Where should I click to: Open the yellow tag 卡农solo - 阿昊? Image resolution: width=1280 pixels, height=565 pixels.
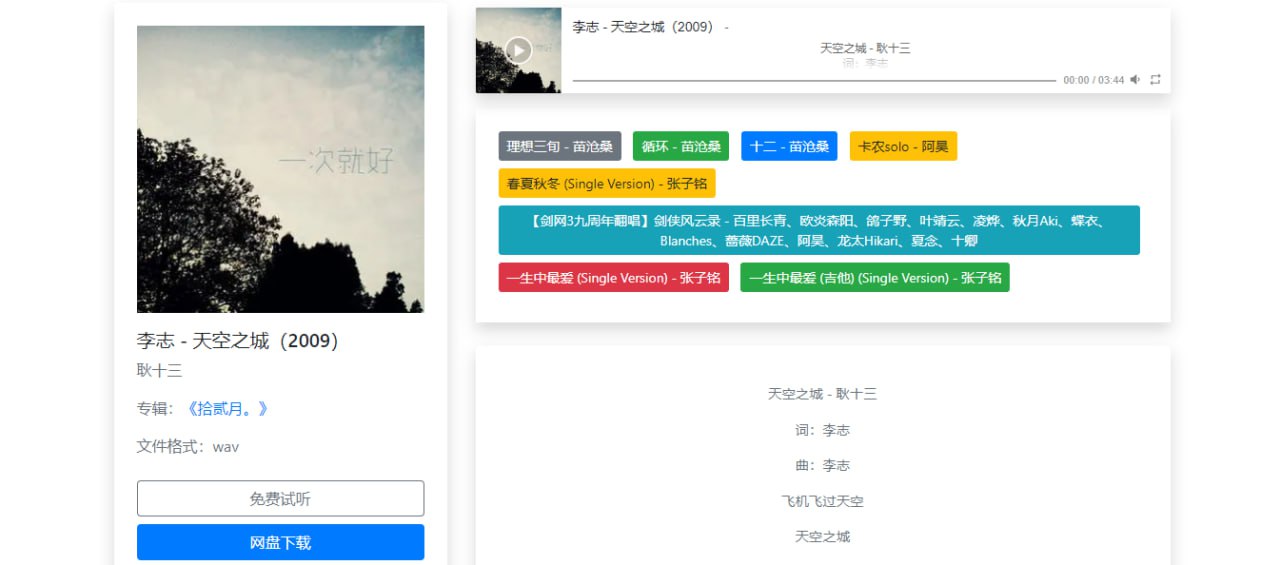[x=903, y=146]
